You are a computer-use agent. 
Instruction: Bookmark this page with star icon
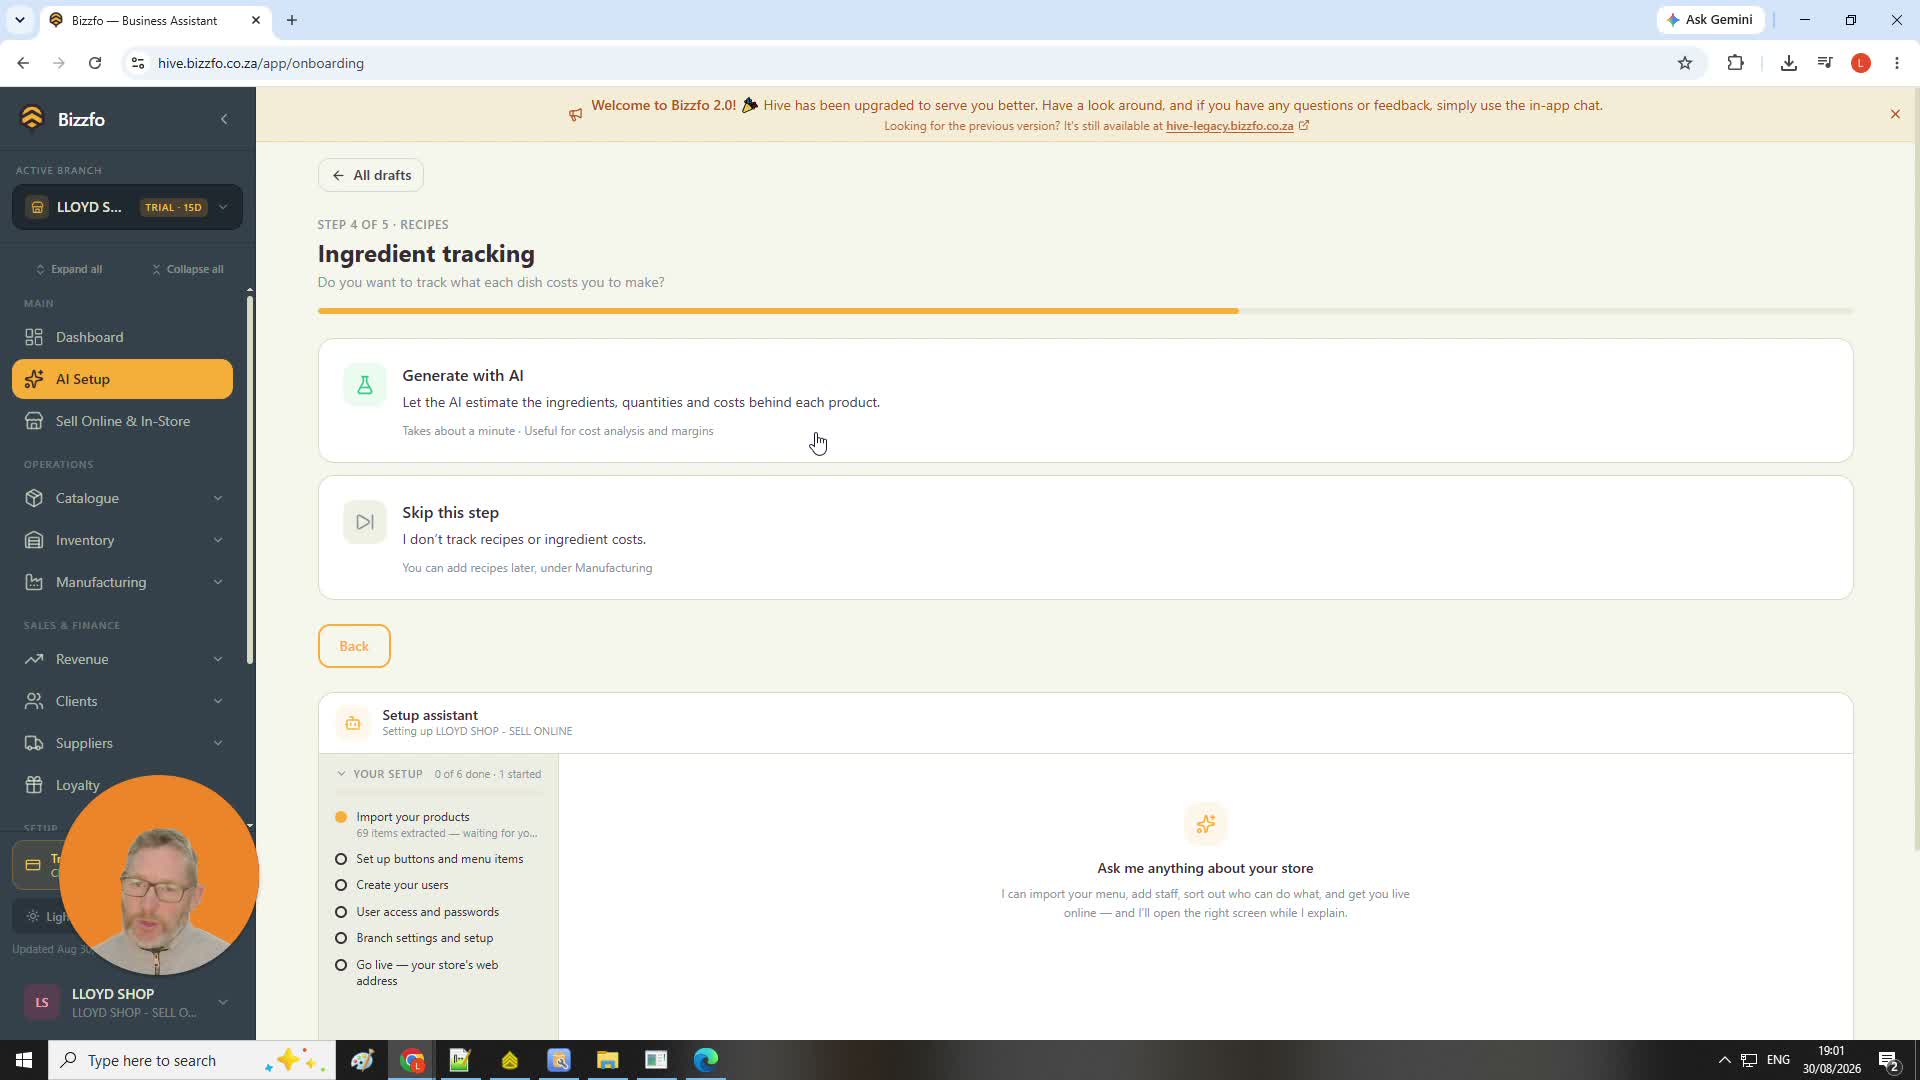(x=1685, y=63)
